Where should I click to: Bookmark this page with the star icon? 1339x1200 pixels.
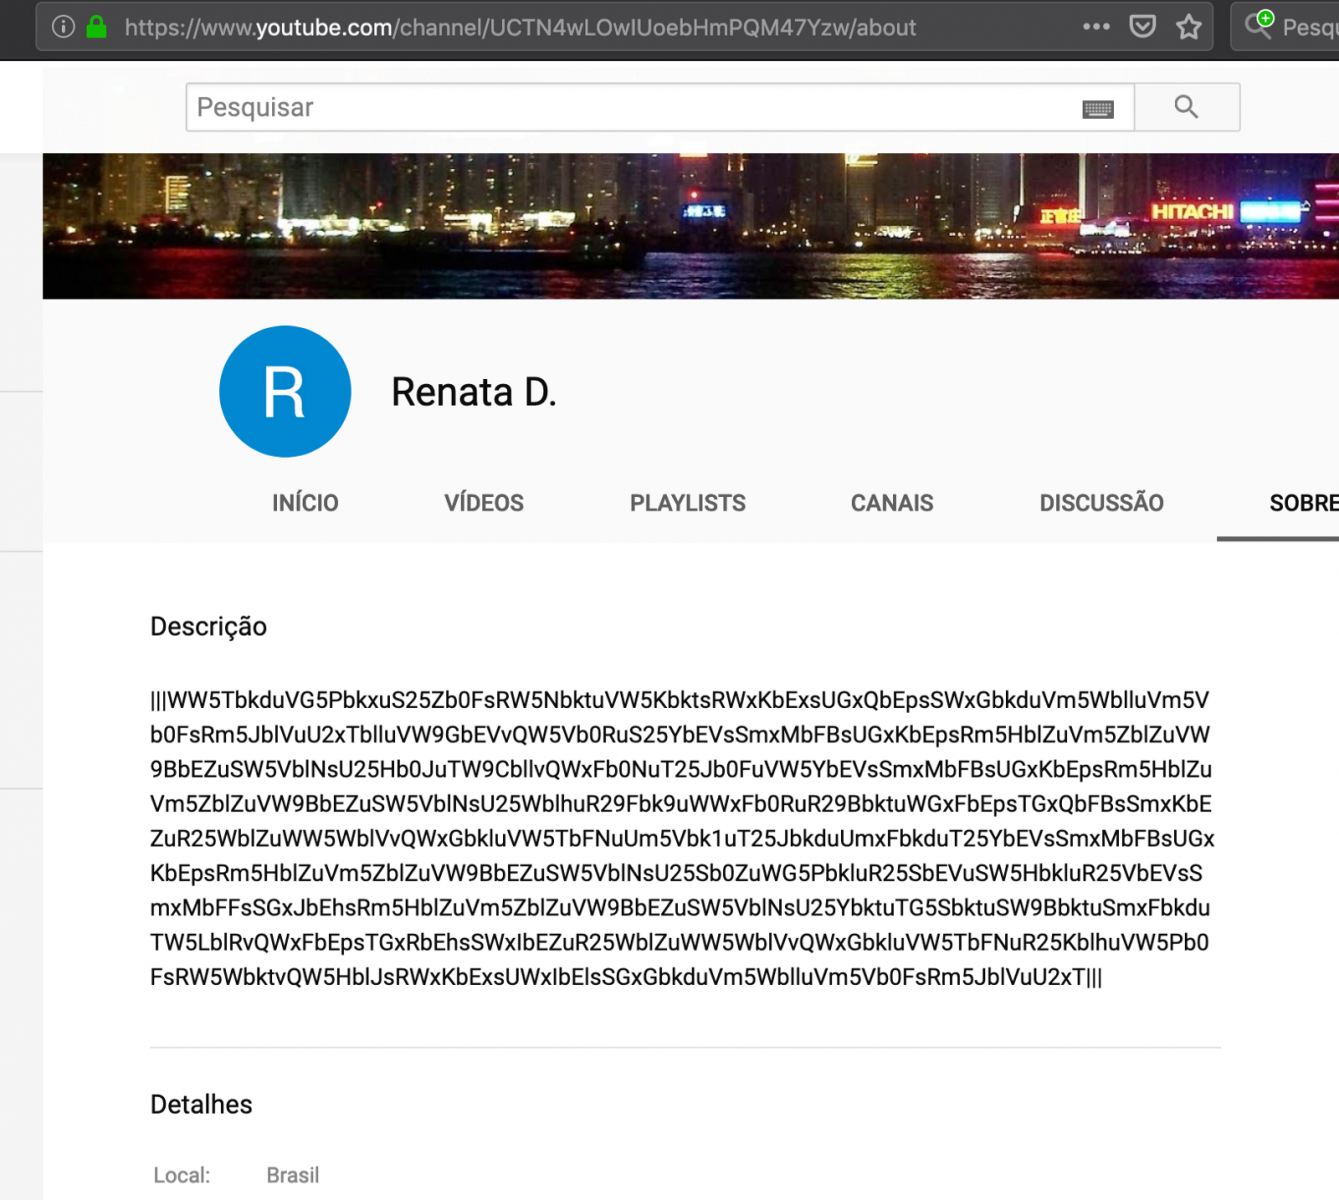[1188, 27]
